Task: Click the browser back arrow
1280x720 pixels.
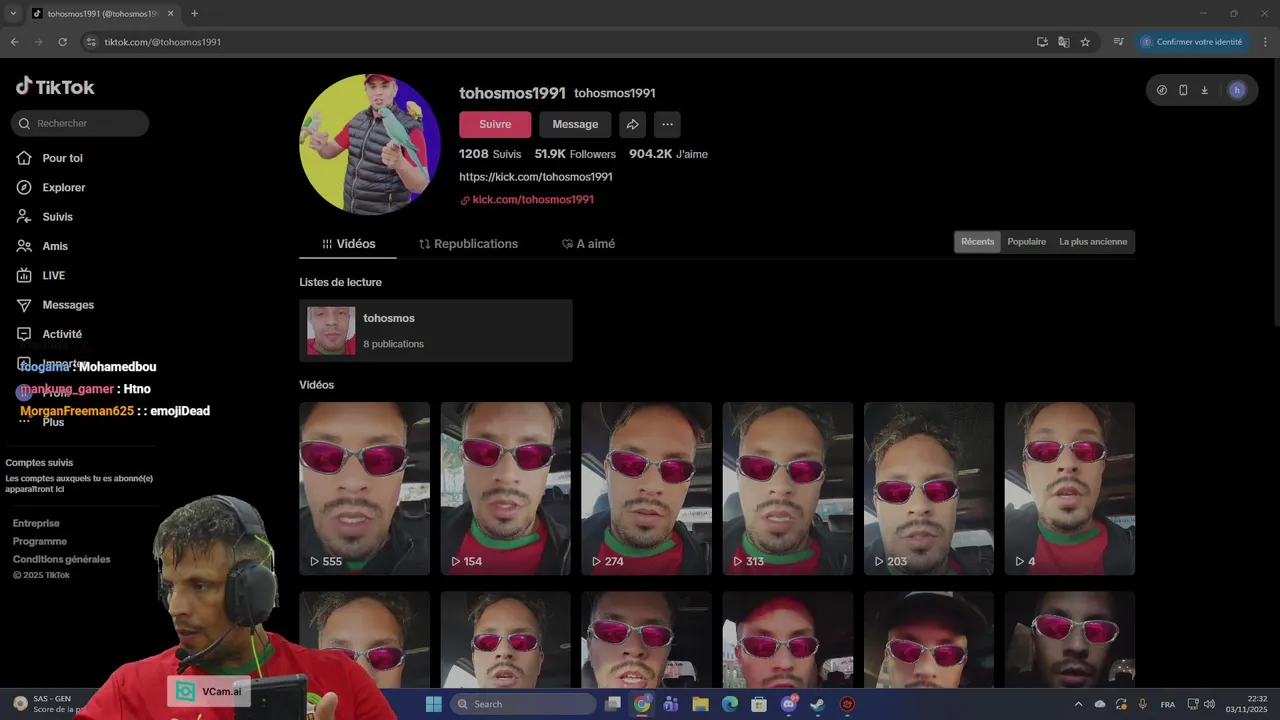Action: click(x=14, y=42)
